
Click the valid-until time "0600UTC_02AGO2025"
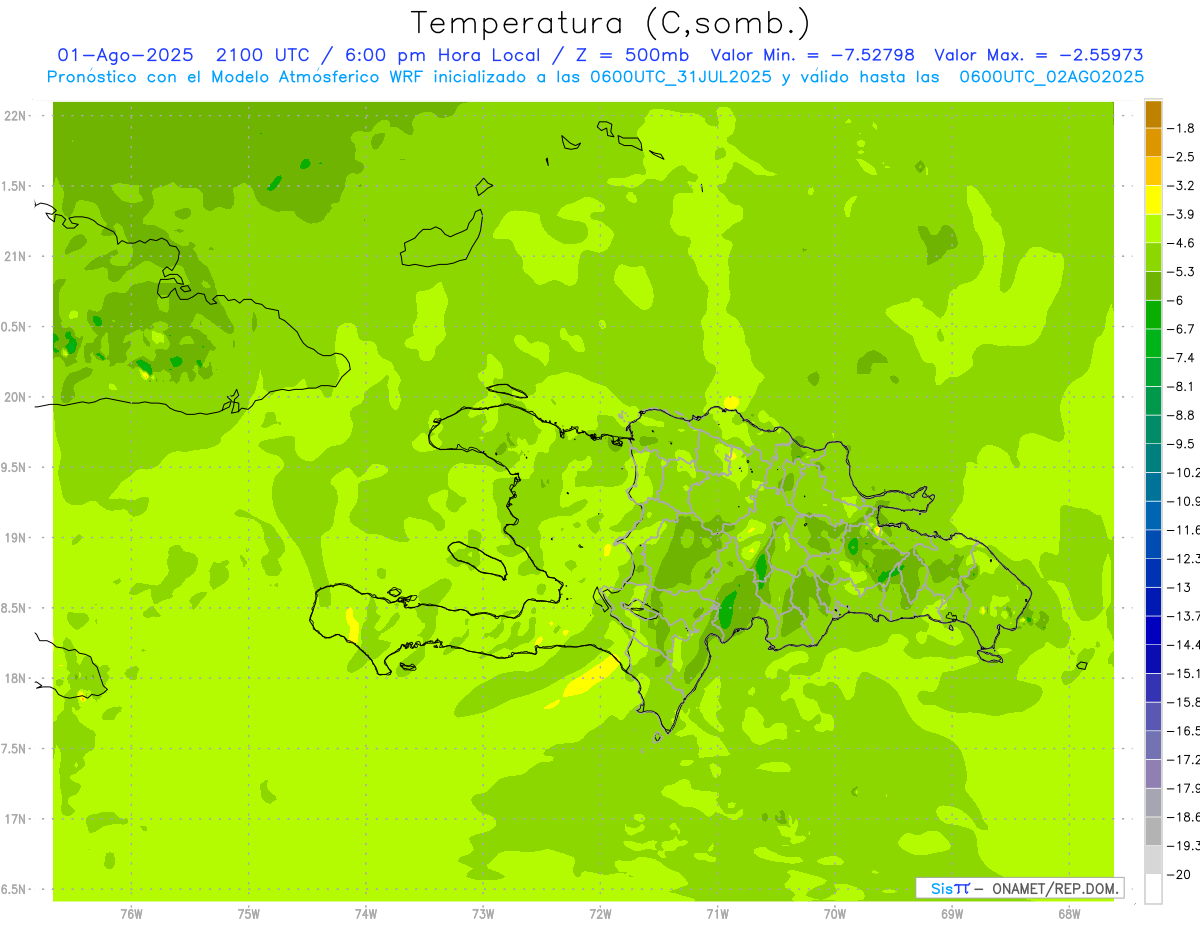point(1052,76)
